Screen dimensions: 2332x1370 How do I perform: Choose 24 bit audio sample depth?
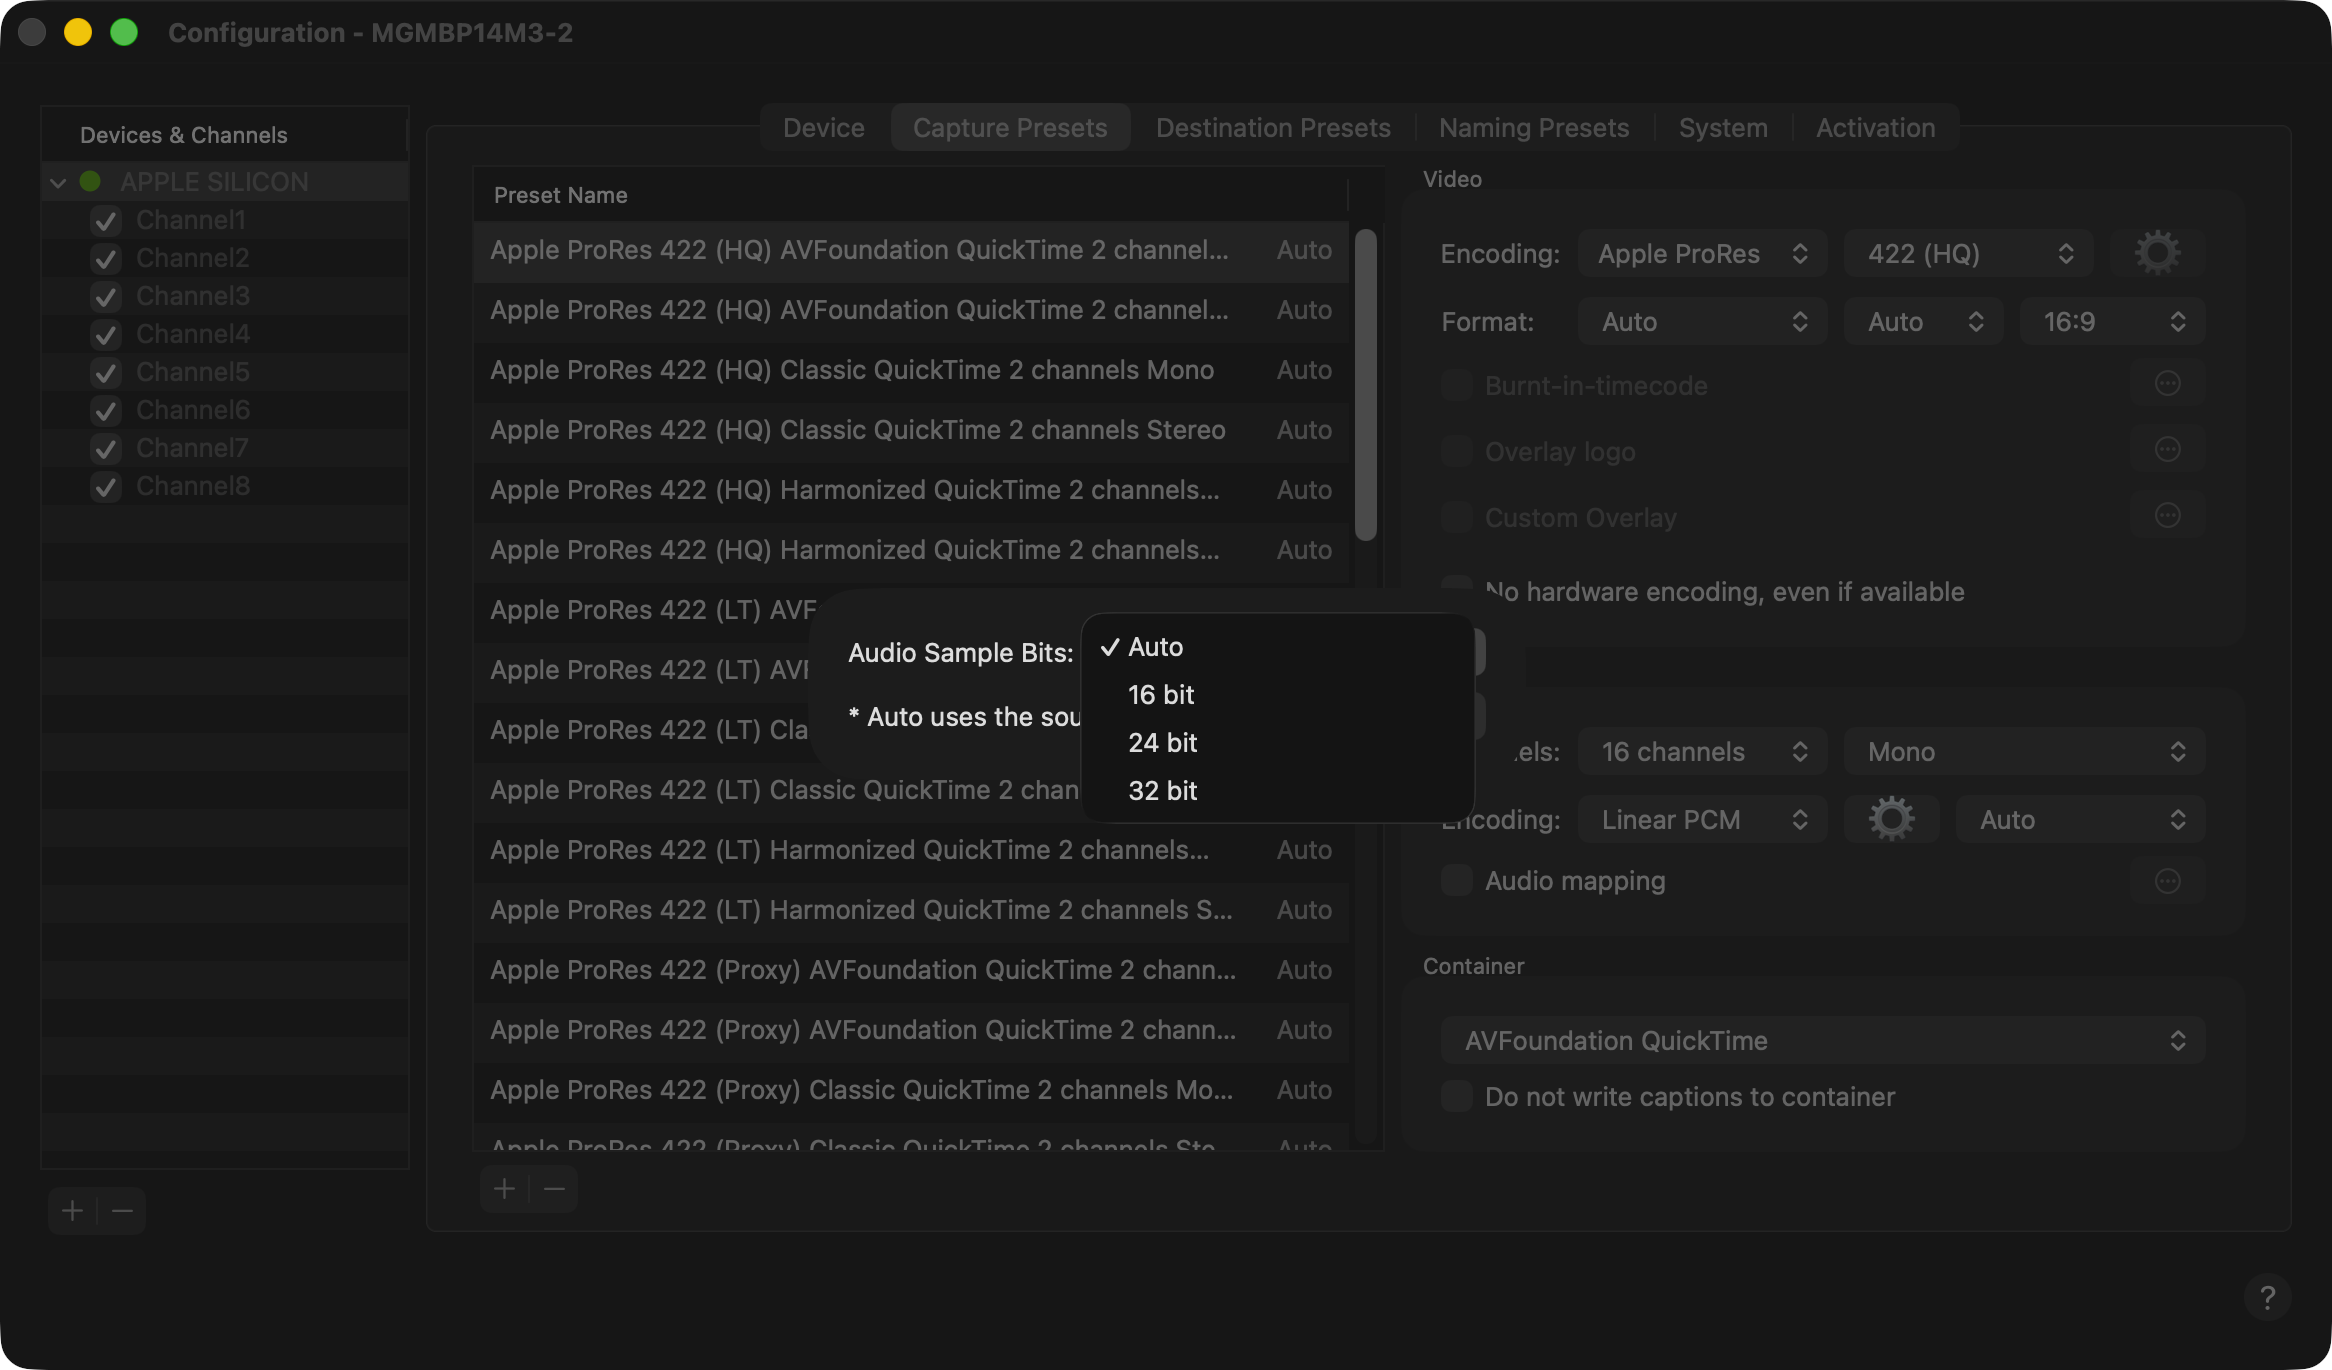pyautogui.click(x=1278, y=743)
